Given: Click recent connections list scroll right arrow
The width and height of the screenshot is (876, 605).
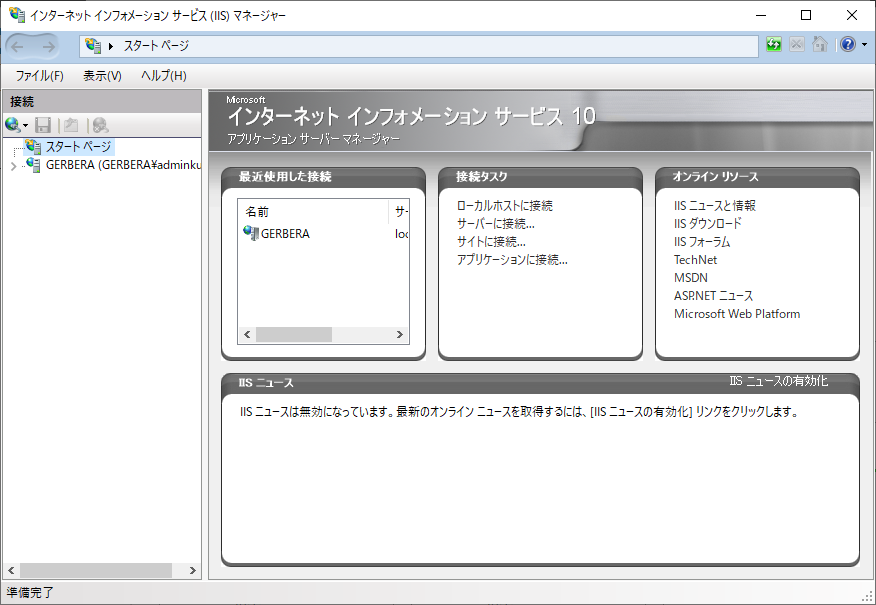Looking at the screenshot, I should (399, 335).
